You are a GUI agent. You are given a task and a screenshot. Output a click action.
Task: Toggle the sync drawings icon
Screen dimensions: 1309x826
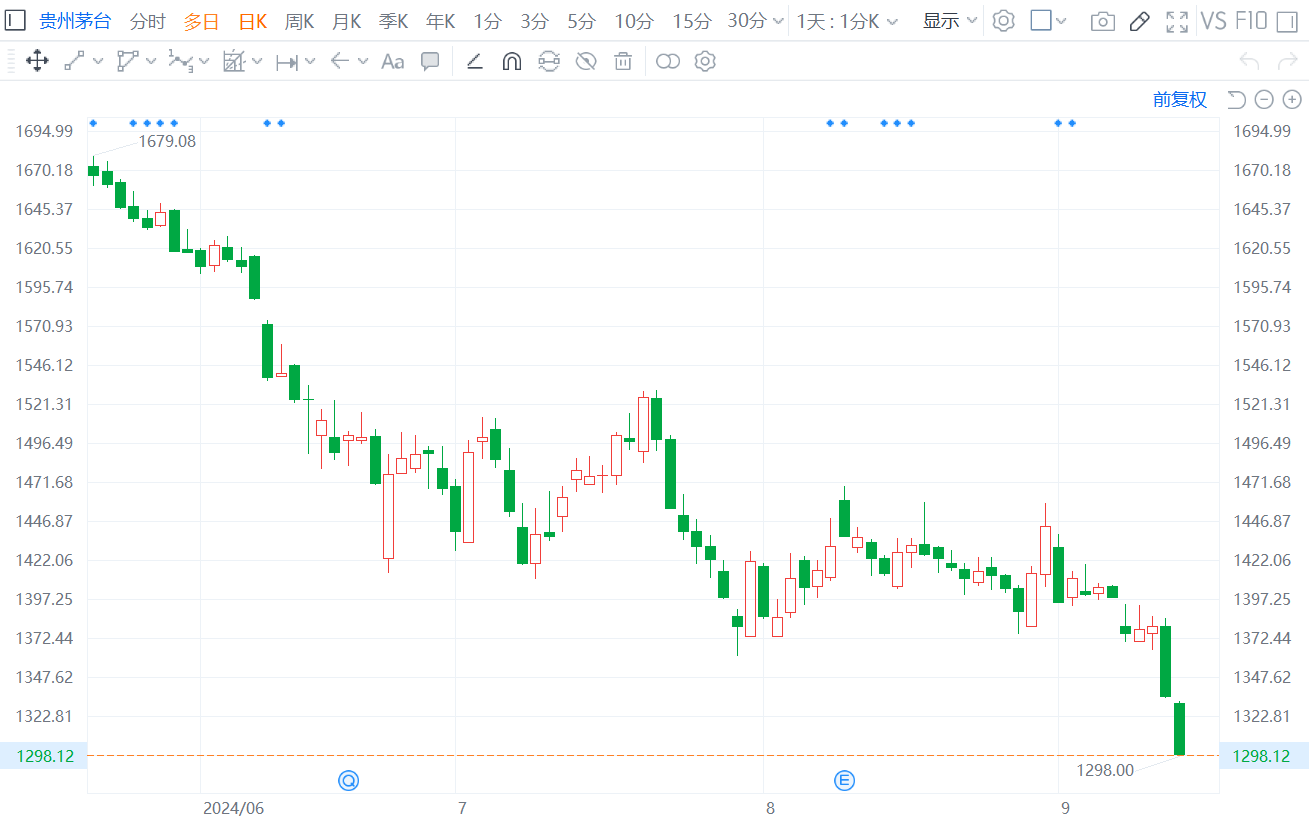pyautogui.click(x=548, y=62)
